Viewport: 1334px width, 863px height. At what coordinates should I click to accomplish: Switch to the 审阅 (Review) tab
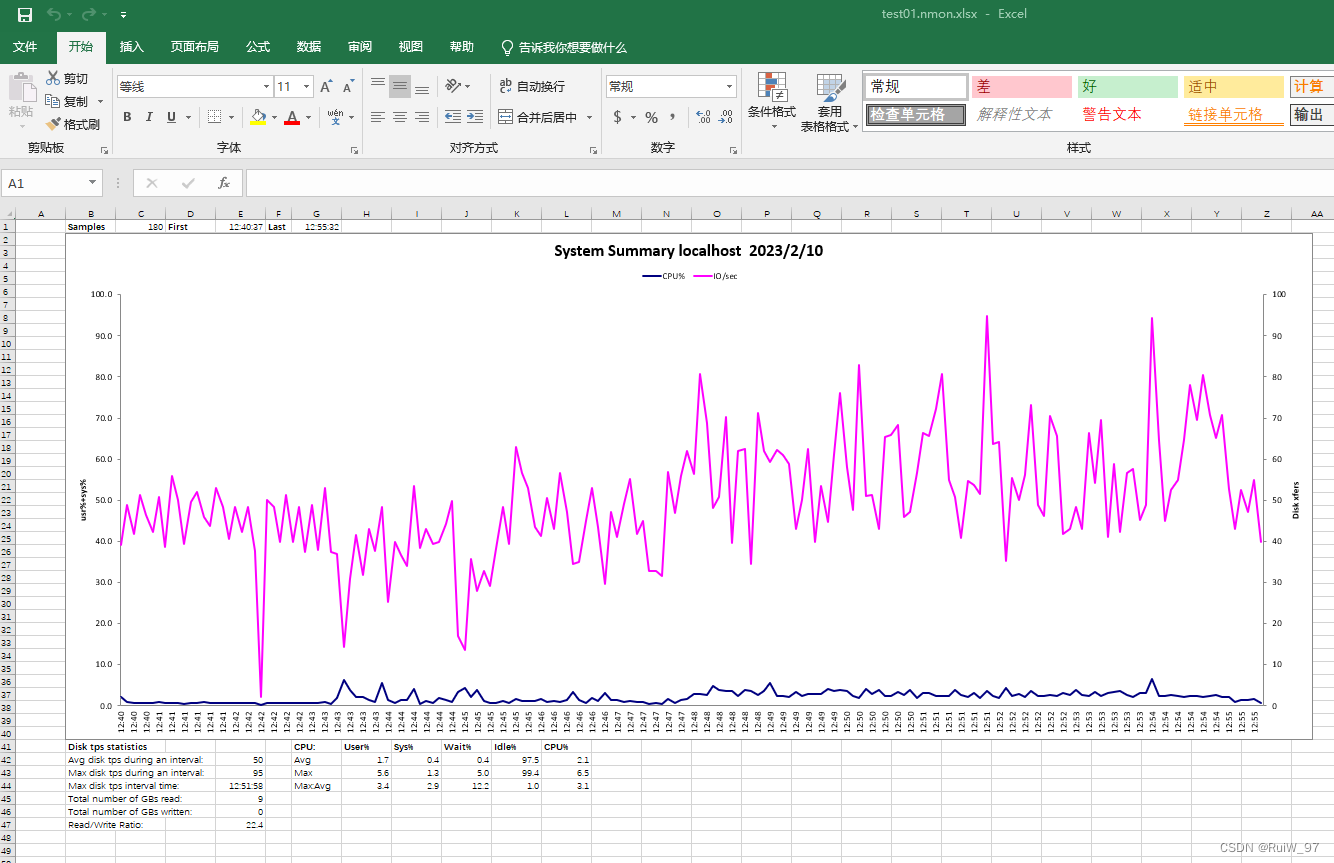360,47
